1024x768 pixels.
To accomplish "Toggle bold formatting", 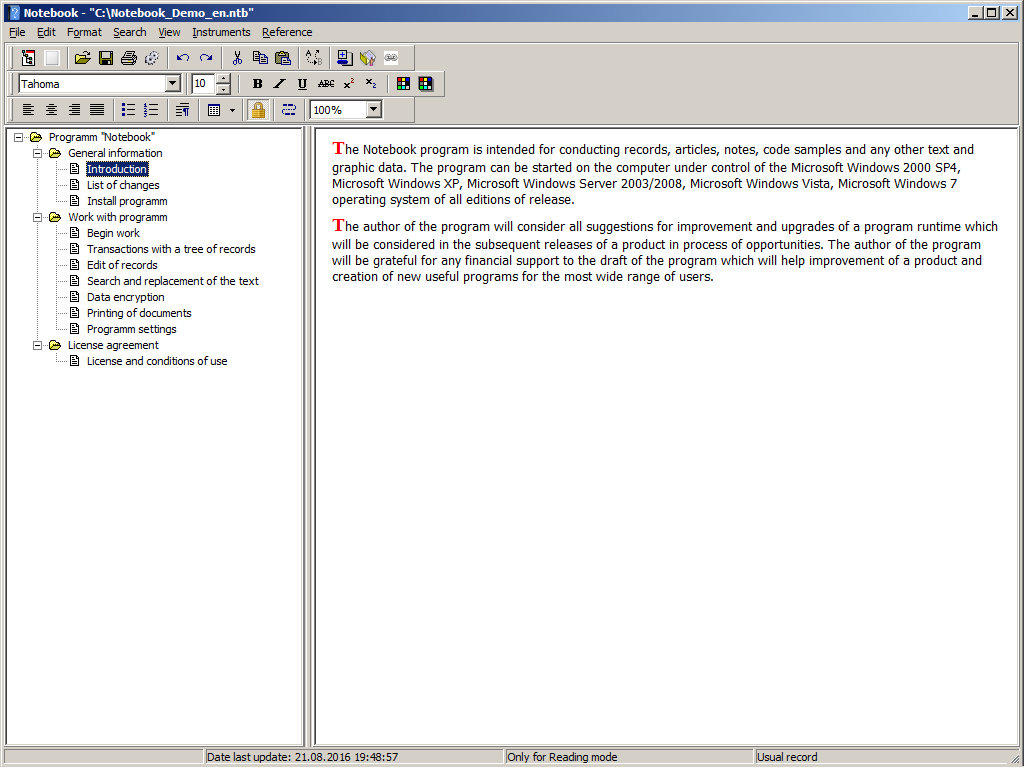I will 257,84.
